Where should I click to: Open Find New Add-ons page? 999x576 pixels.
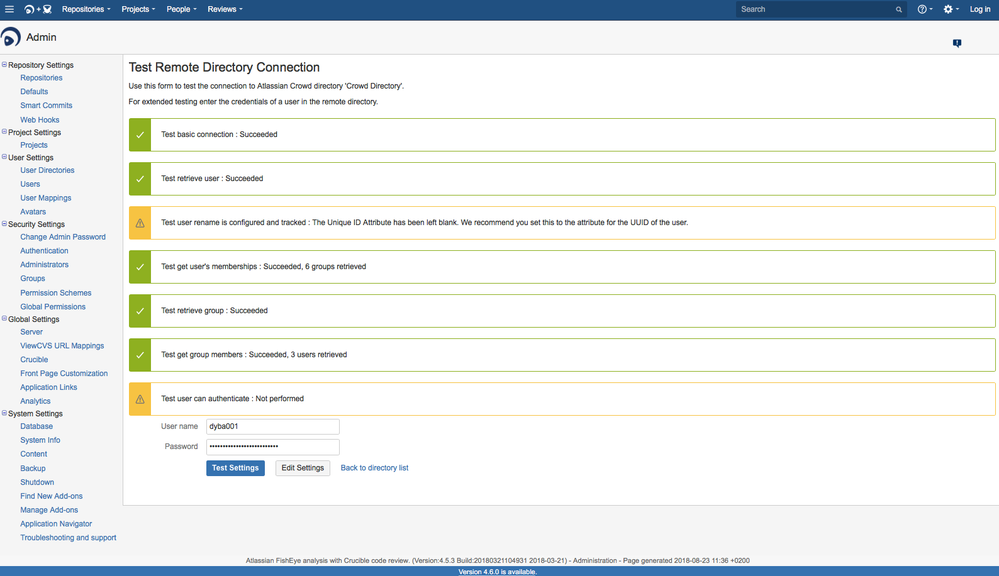point(51,496)
